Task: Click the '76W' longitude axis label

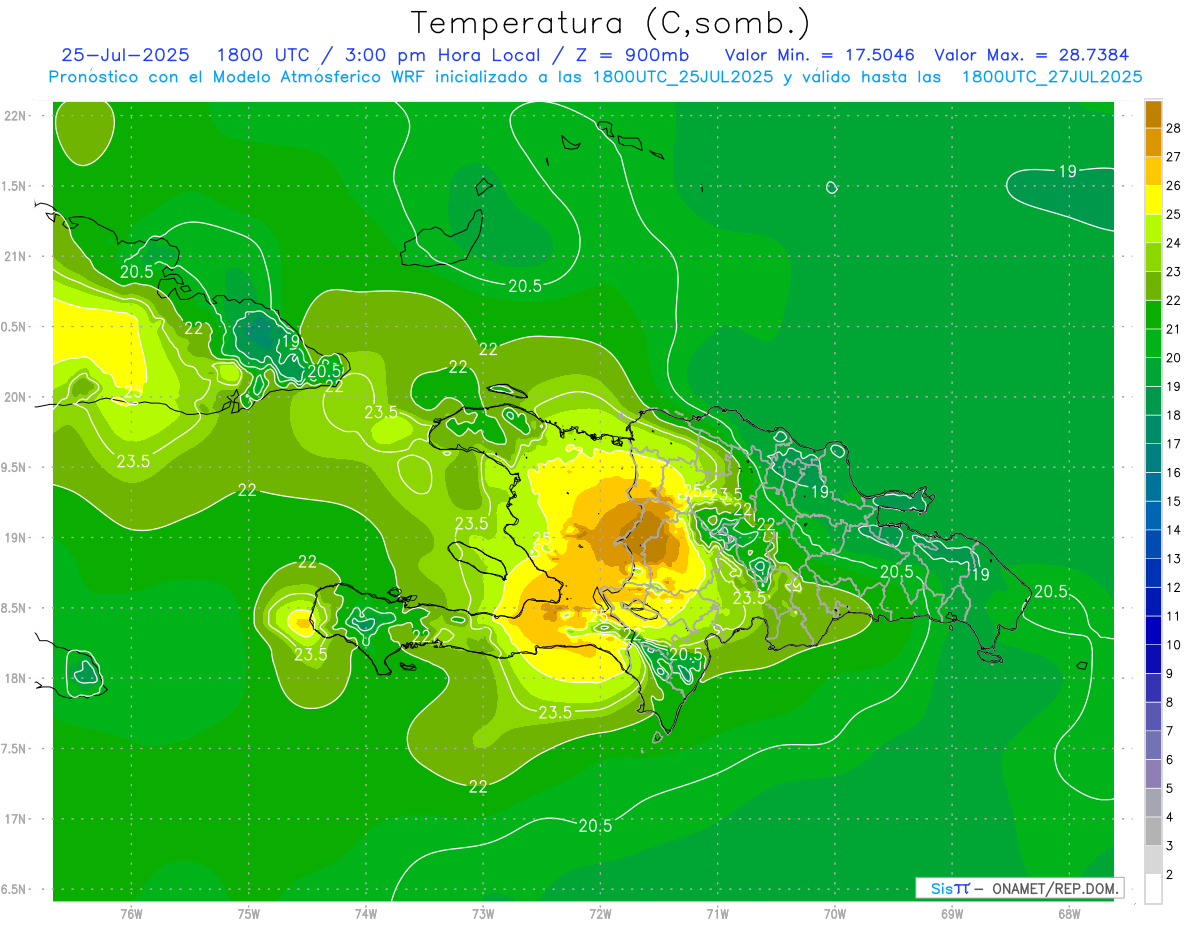Action: click(x=131, y=913)
